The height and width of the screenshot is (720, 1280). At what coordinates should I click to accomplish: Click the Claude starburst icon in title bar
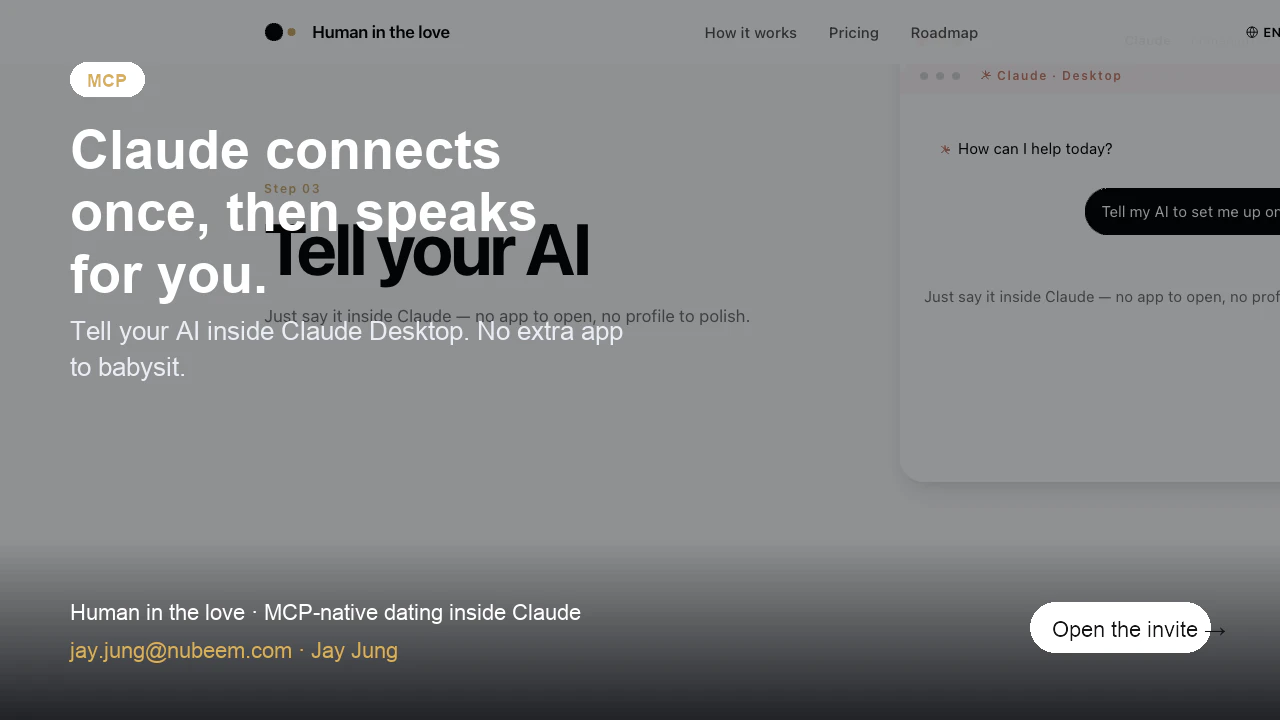pyautogui.click(x=986, y=75)
